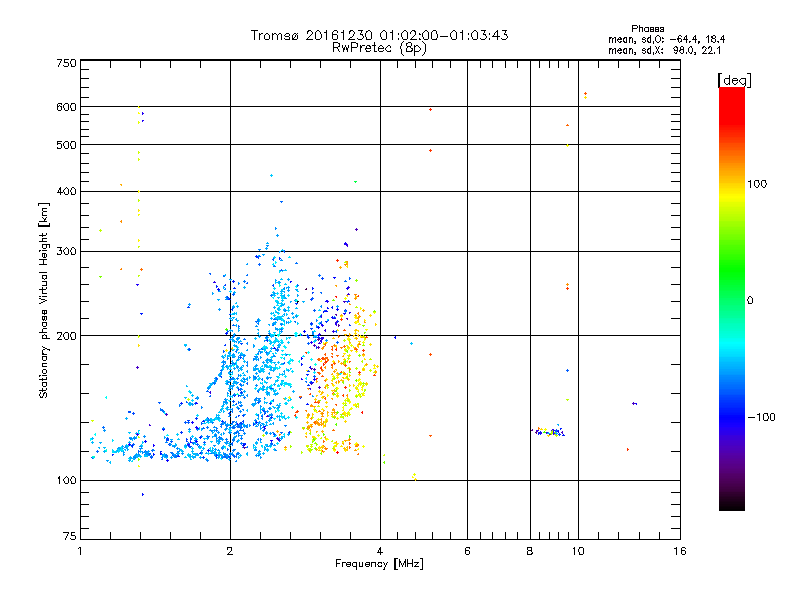The height and width of the screenshot is (600, 800).
Task: Click the plot title 'Tromsø 20161230 01:02:00-01:03:43'
Action: point(379,35)
